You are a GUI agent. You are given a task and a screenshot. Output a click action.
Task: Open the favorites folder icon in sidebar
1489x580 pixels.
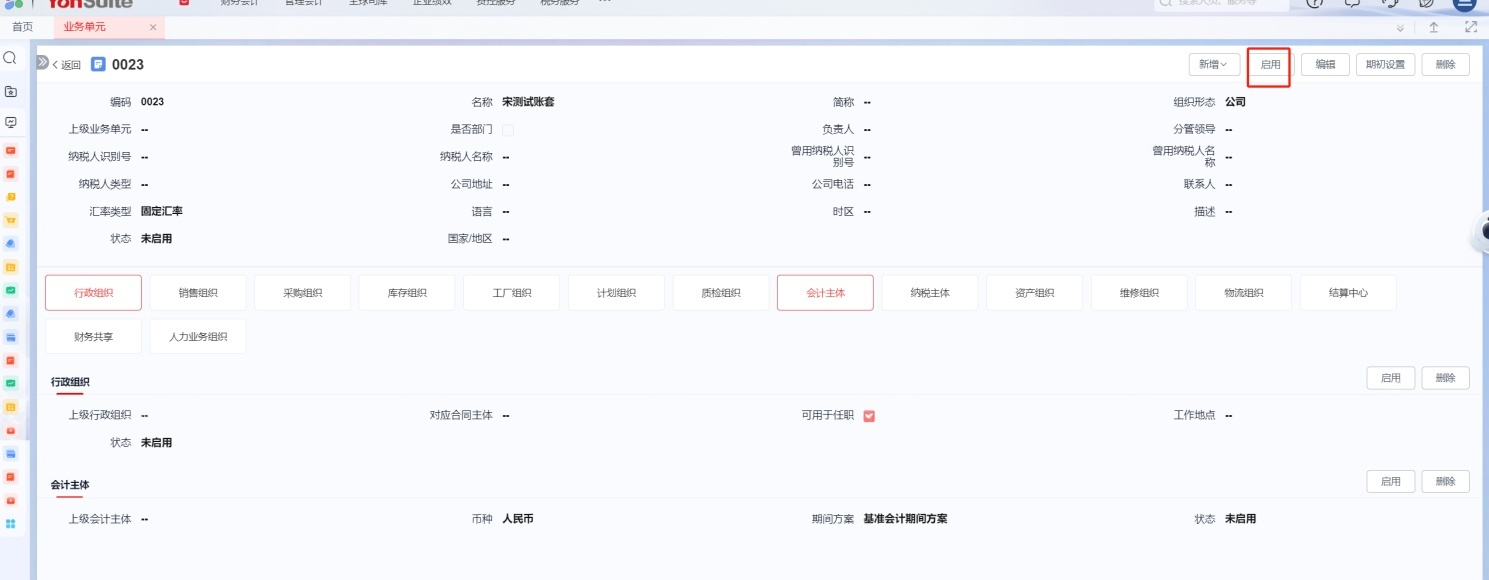[x=10, y=91]
